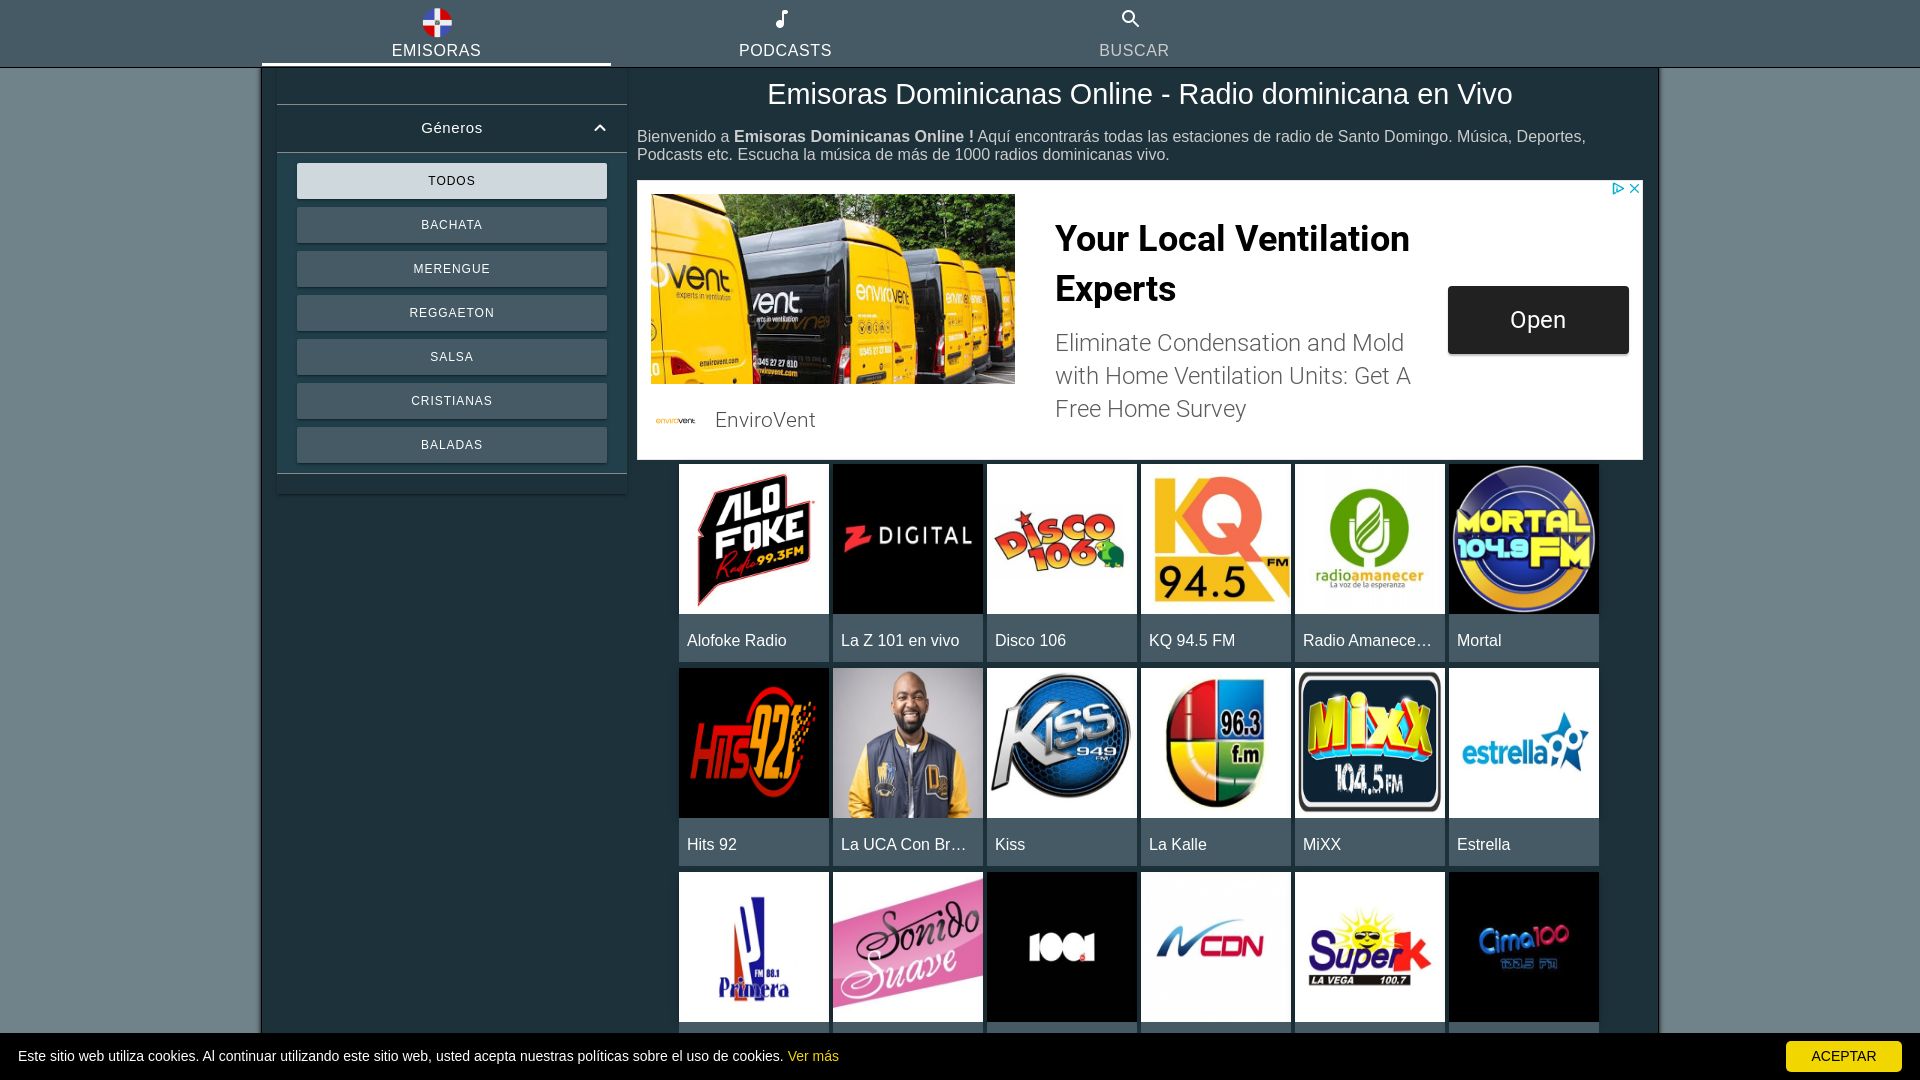Close the EnviroVent ad with X
Image resolution: width=1920 pixels, height=1080 pixels.
click(1634, 188)
